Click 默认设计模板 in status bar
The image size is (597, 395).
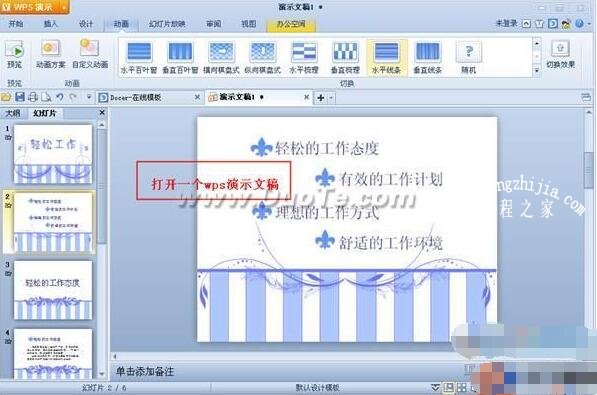[x=317, y=388]
